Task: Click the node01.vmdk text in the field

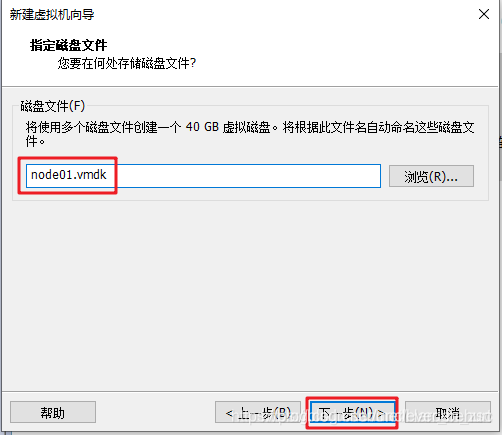Action: [x=68, y=175]
